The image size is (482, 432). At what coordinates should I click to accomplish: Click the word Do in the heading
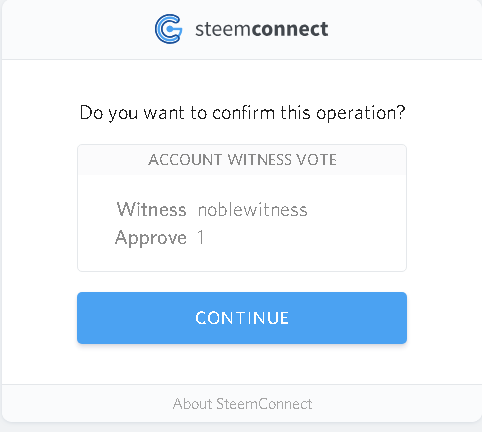(x=91, y=112)
